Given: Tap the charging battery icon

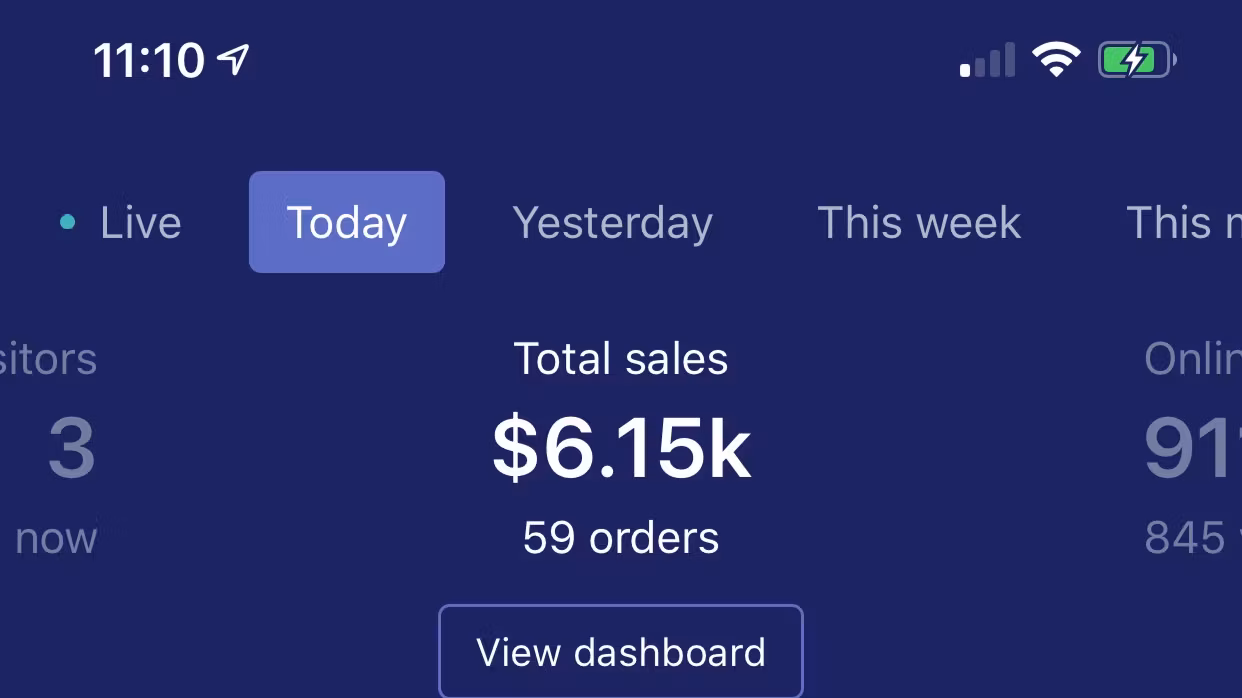Looking at the screenshot, I should [x=1136, y=61].
